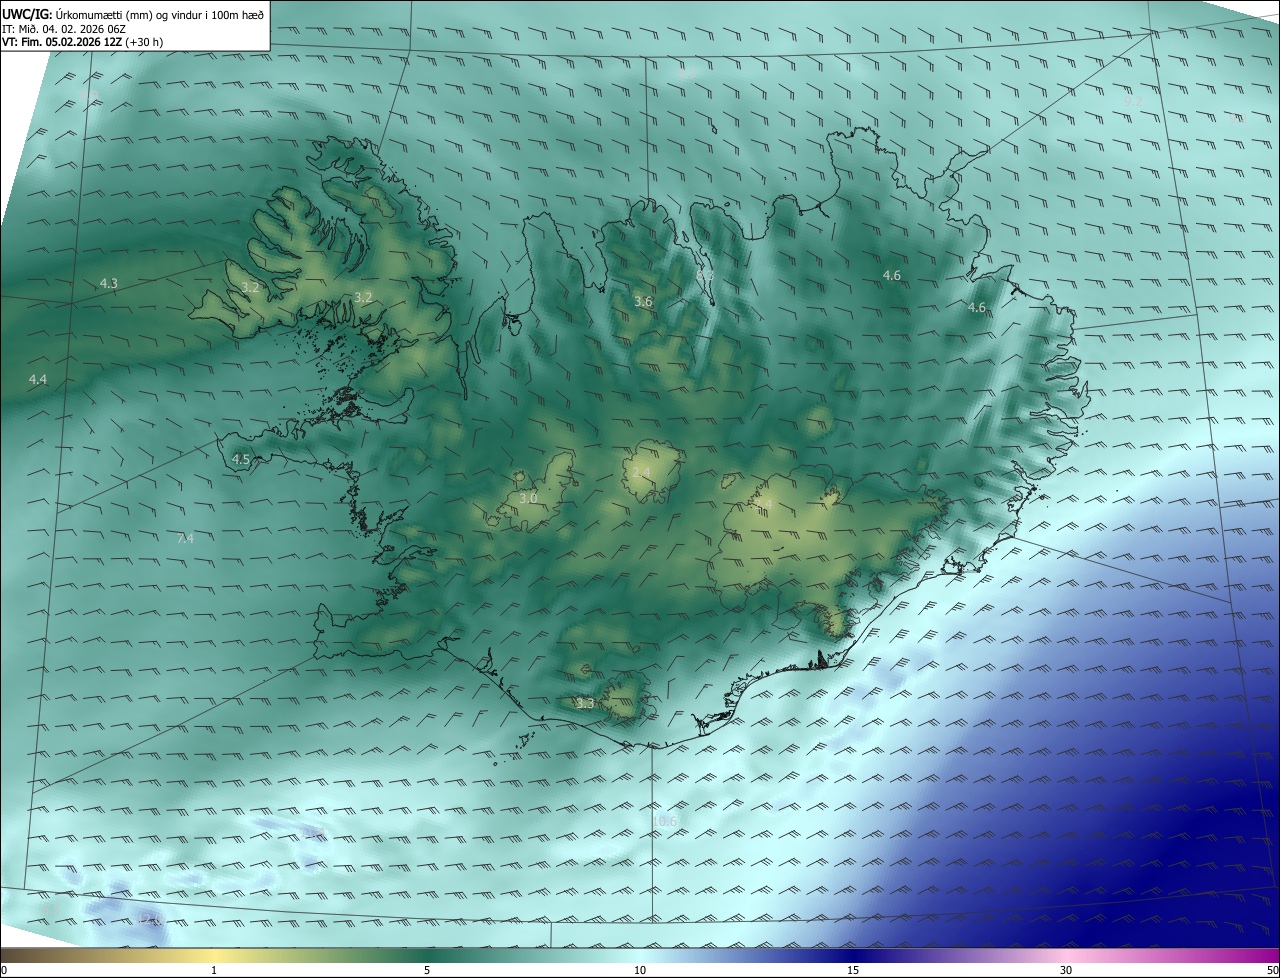
Task: Click the "7.4" value label on the map
Action: coord(185,539)
